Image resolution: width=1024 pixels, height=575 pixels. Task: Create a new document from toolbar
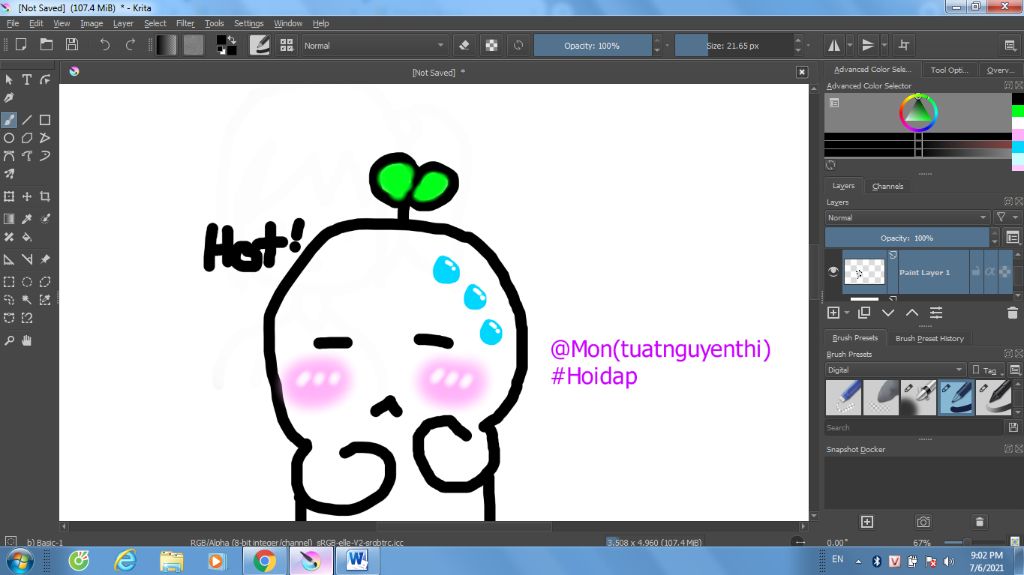(21, 44)
